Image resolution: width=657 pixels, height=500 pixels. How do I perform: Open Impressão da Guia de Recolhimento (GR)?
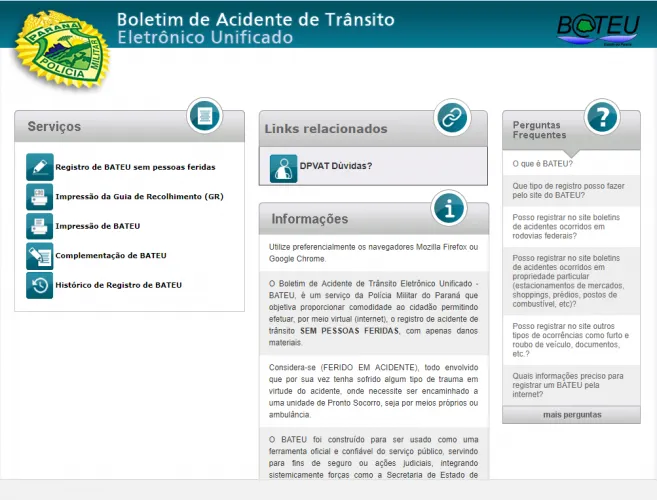(140, 197)
